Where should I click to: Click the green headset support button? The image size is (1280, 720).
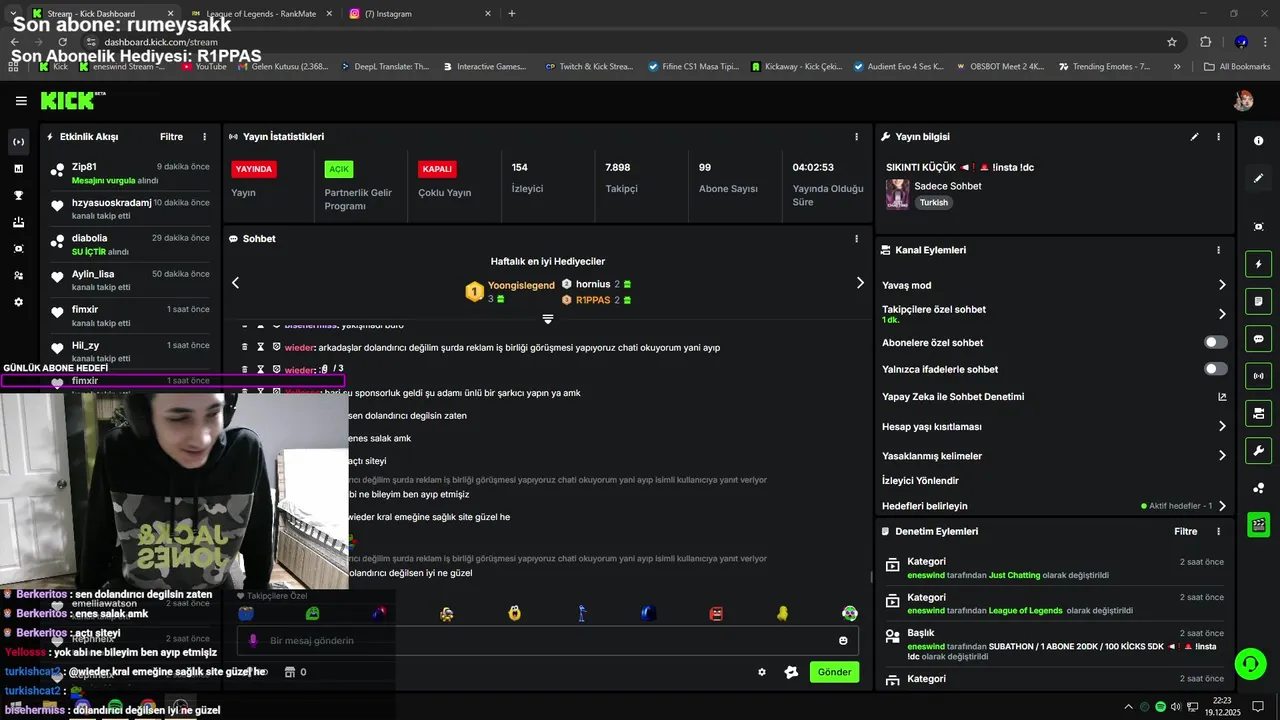tap(1249, 663)
